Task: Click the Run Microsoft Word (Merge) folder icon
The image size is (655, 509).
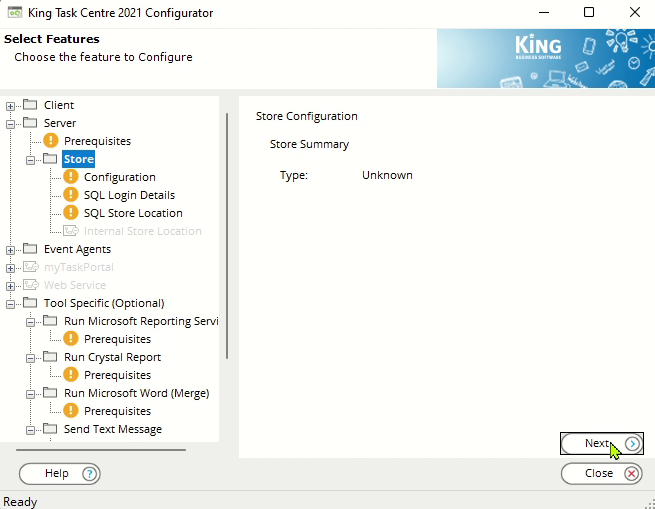Action: (x=50, y=392)
